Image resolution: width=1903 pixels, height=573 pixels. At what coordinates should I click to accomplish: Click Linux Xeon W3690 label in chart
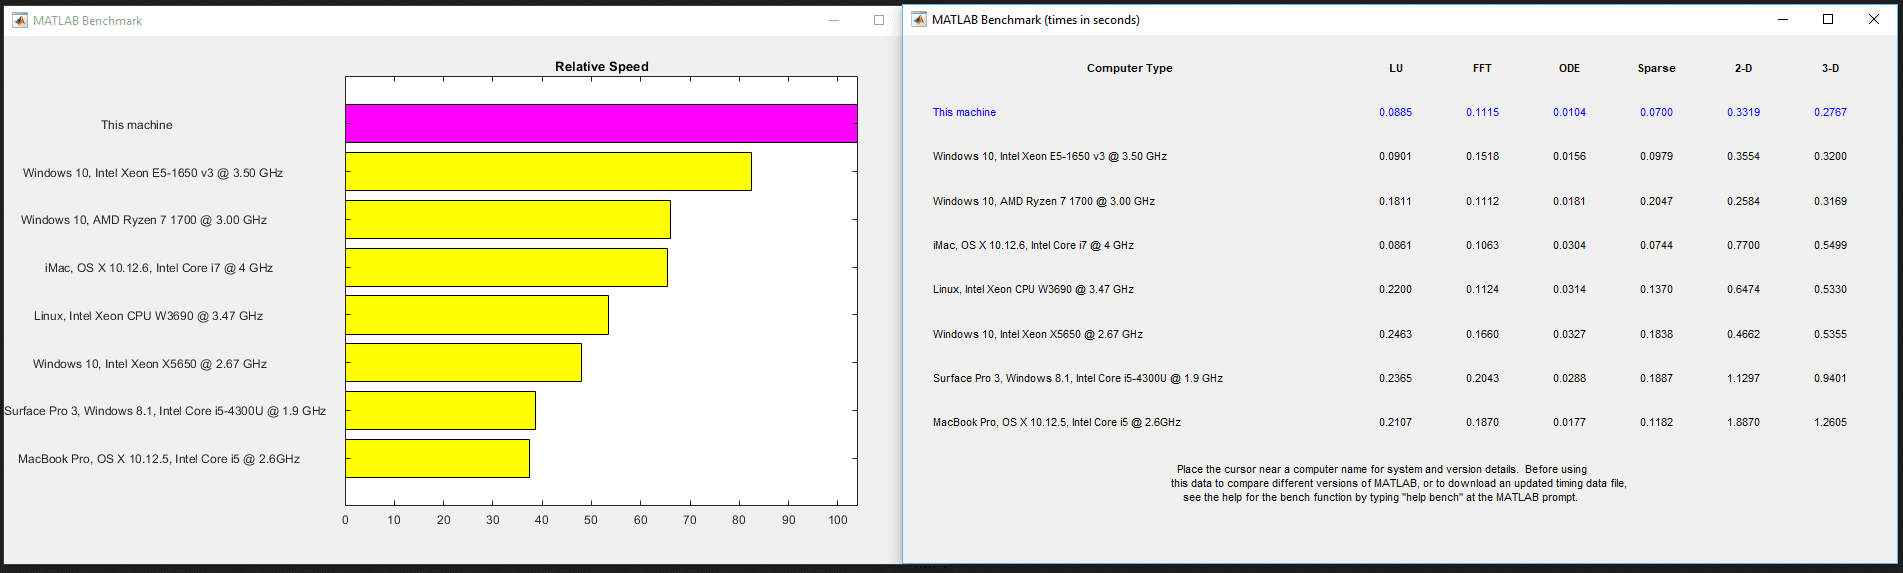pyautogui.click(x=148, y=316)
